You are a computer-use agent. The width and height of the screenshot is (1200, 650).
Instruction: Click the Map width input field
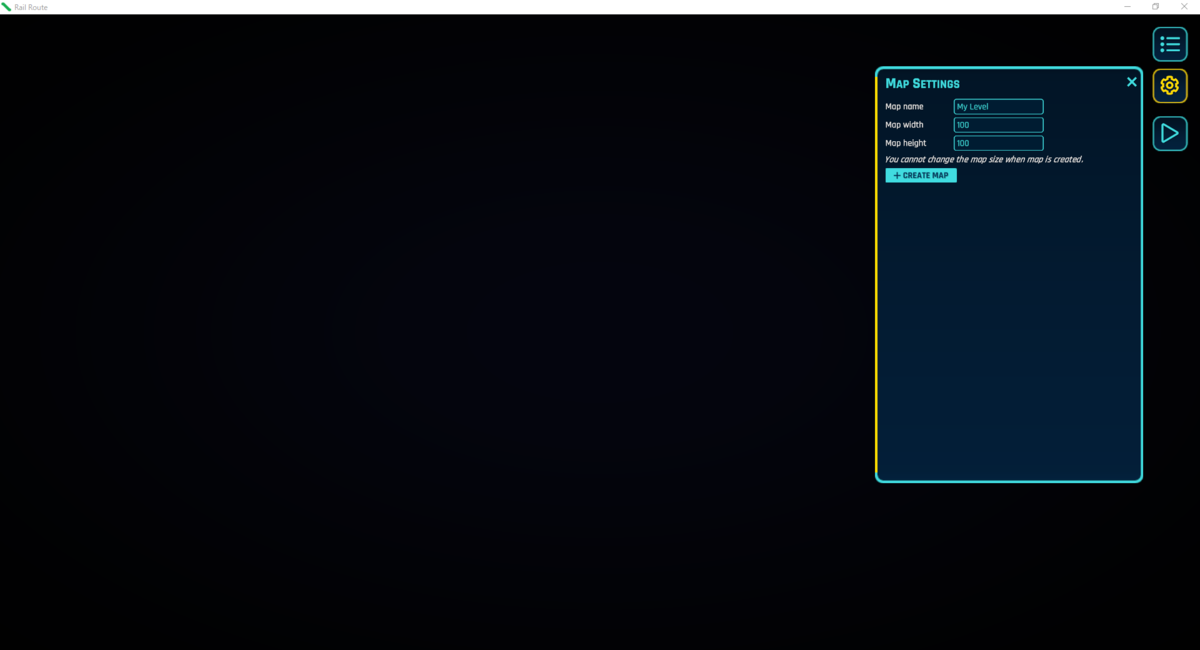pyautogui.click(x=998, y=125)
